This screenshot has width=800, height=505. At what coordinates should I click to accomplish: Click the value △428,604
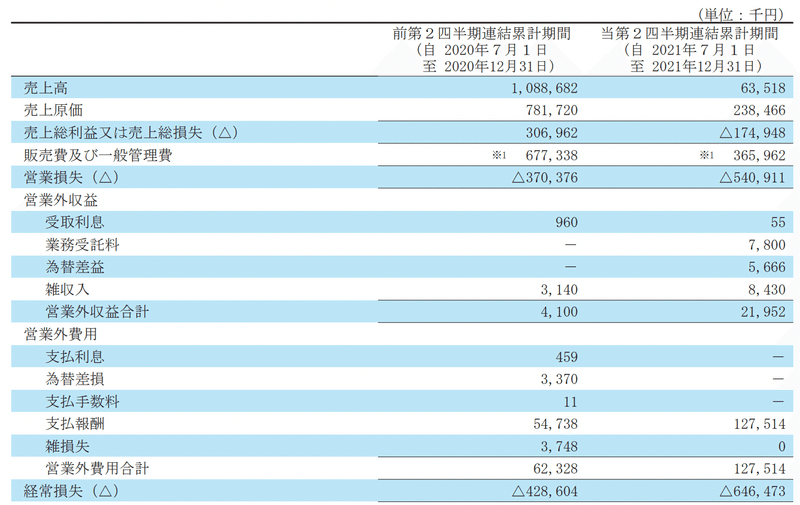click(x=544, y=492)
